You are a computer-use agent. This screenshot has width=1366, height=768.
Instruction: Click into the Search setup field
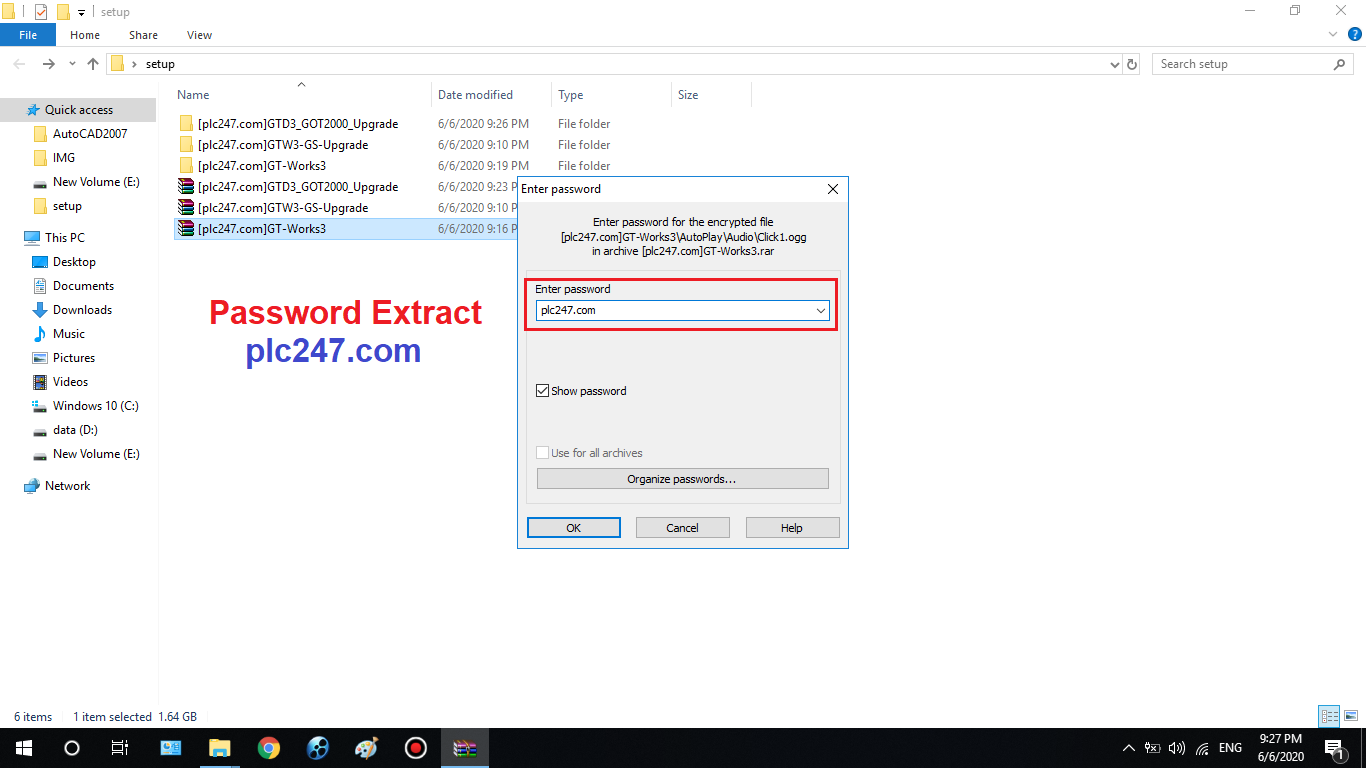[x=1242, y=64]
